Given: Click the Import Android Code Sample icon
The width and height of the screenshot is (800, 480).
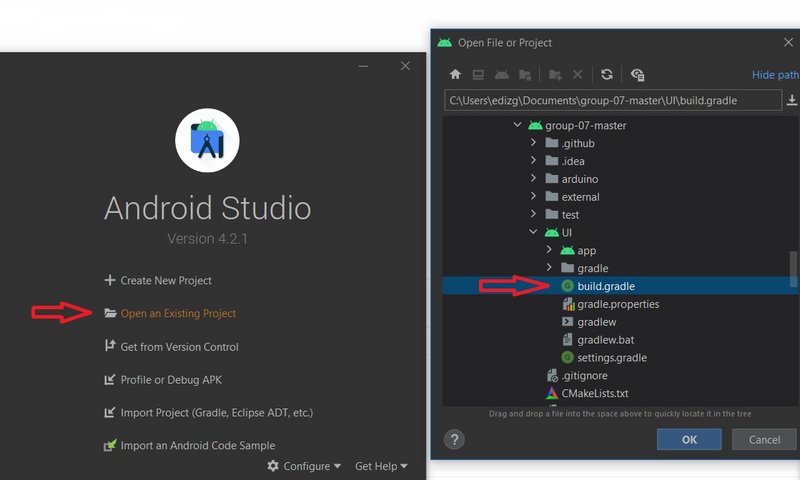Looking at the screenshot, I should pyautogui.click(x=110, y=445).
